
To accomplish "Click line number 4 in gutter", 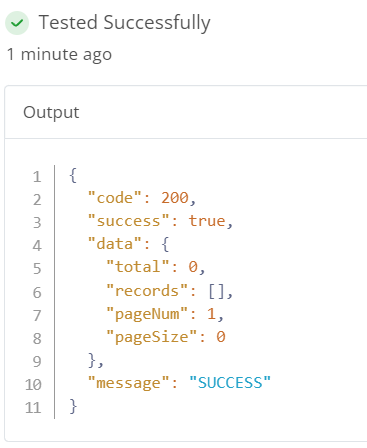I will 37,246.
